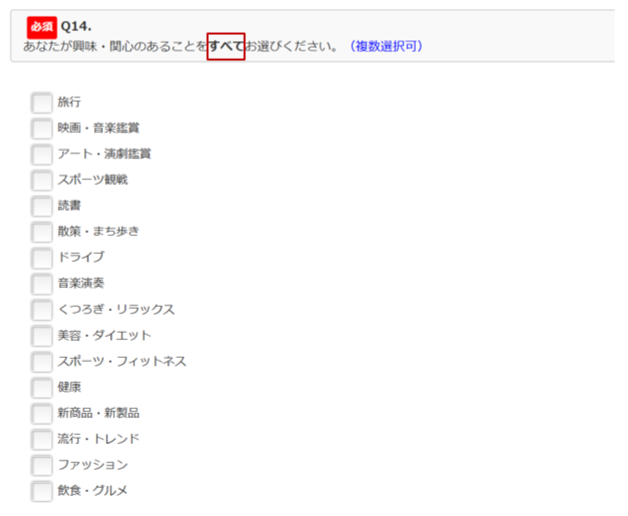Tick the 健康 checkbox

pyautogui.click(x=41, y=388)
